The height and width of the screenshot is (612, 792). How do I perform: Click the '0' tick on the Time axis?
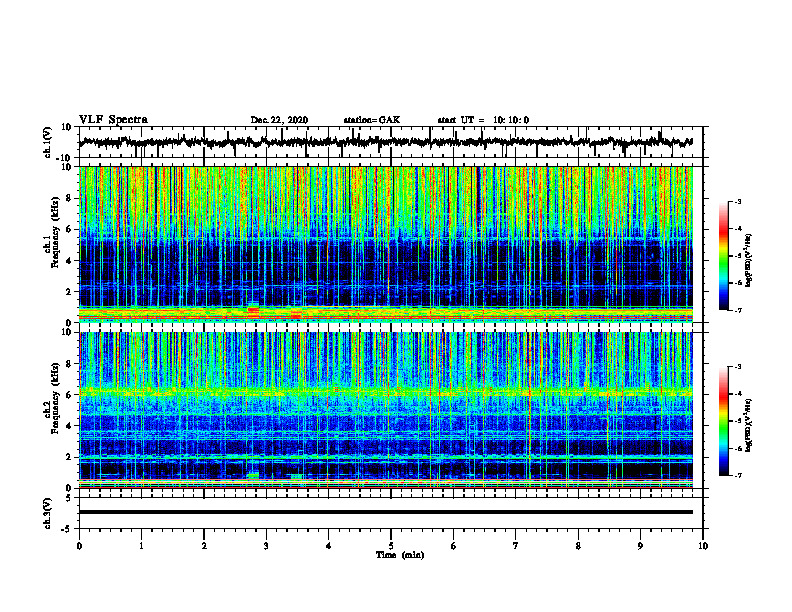79,546
